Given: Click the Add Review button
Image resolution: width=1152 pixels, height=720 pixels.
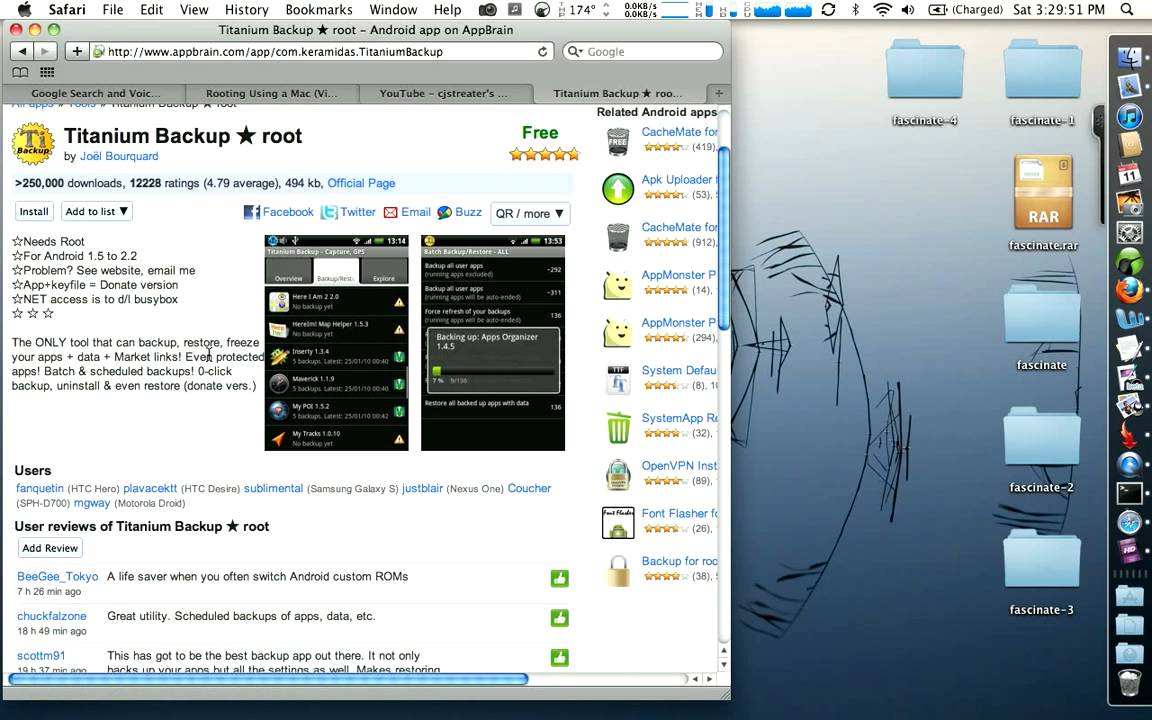Looking at the screenshot, I should click(50, 548).
